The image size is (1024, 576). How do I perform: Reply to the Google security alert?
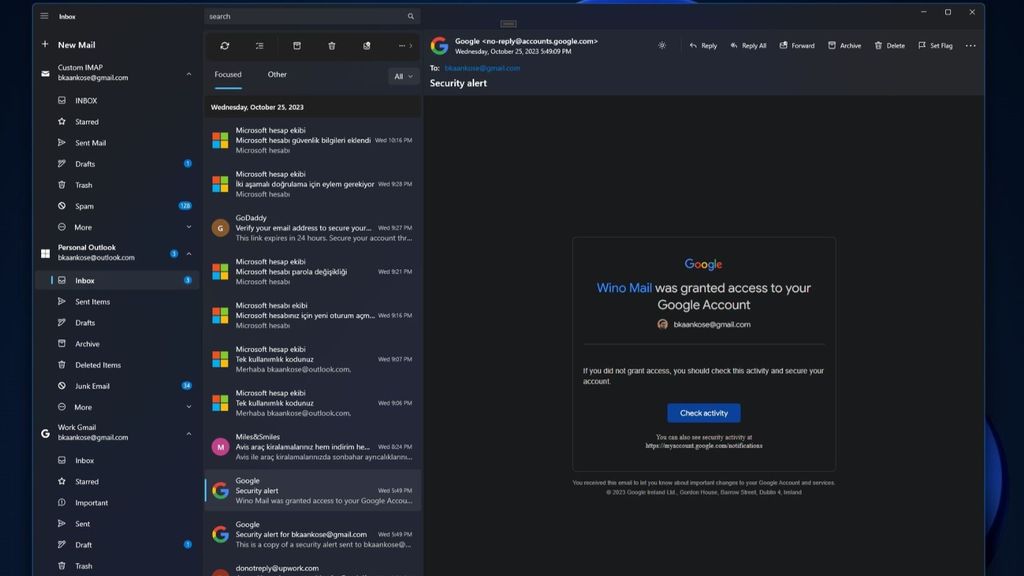pos(703,45)
